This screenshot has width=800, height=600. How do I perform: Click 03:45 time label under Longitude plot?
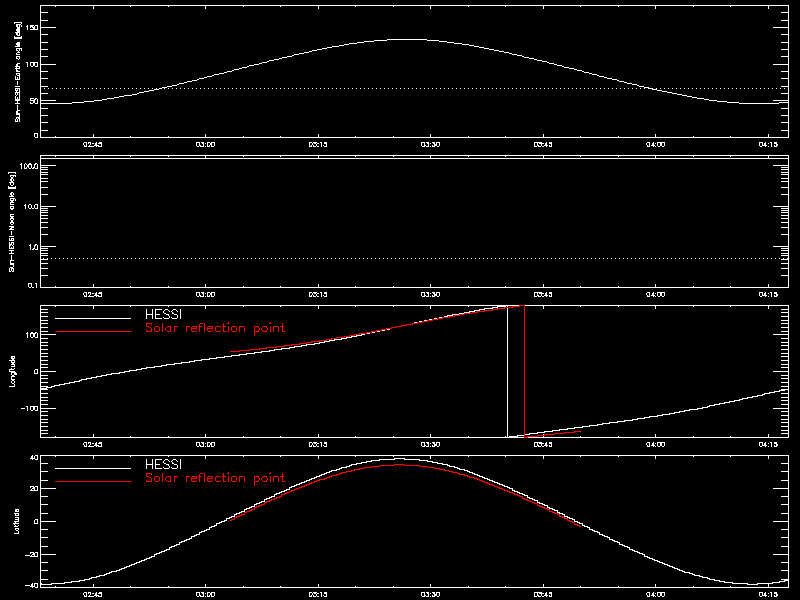point(543,445)
